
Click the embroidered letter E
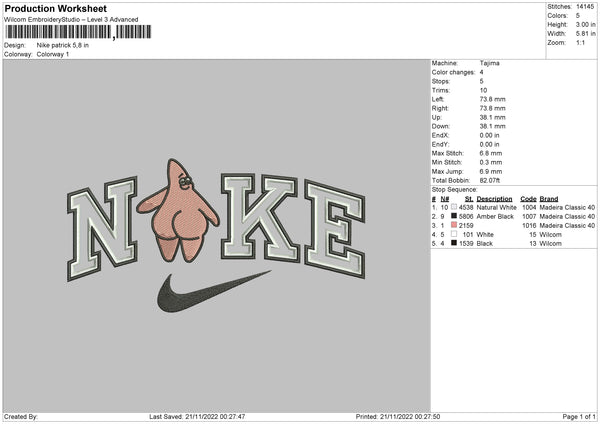(x=335, y=229)
